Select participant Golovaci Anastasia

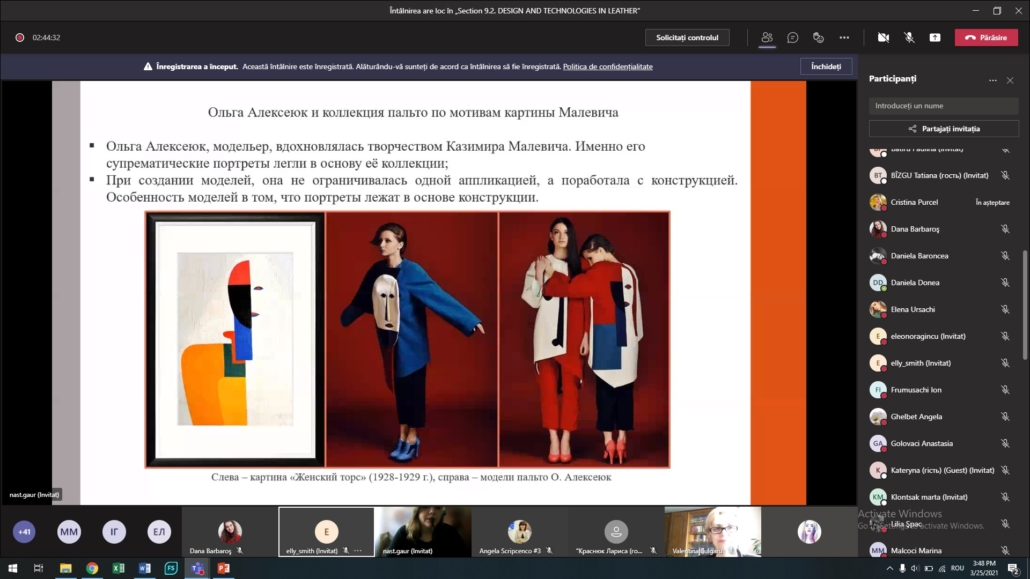click(x=943, y=444)
